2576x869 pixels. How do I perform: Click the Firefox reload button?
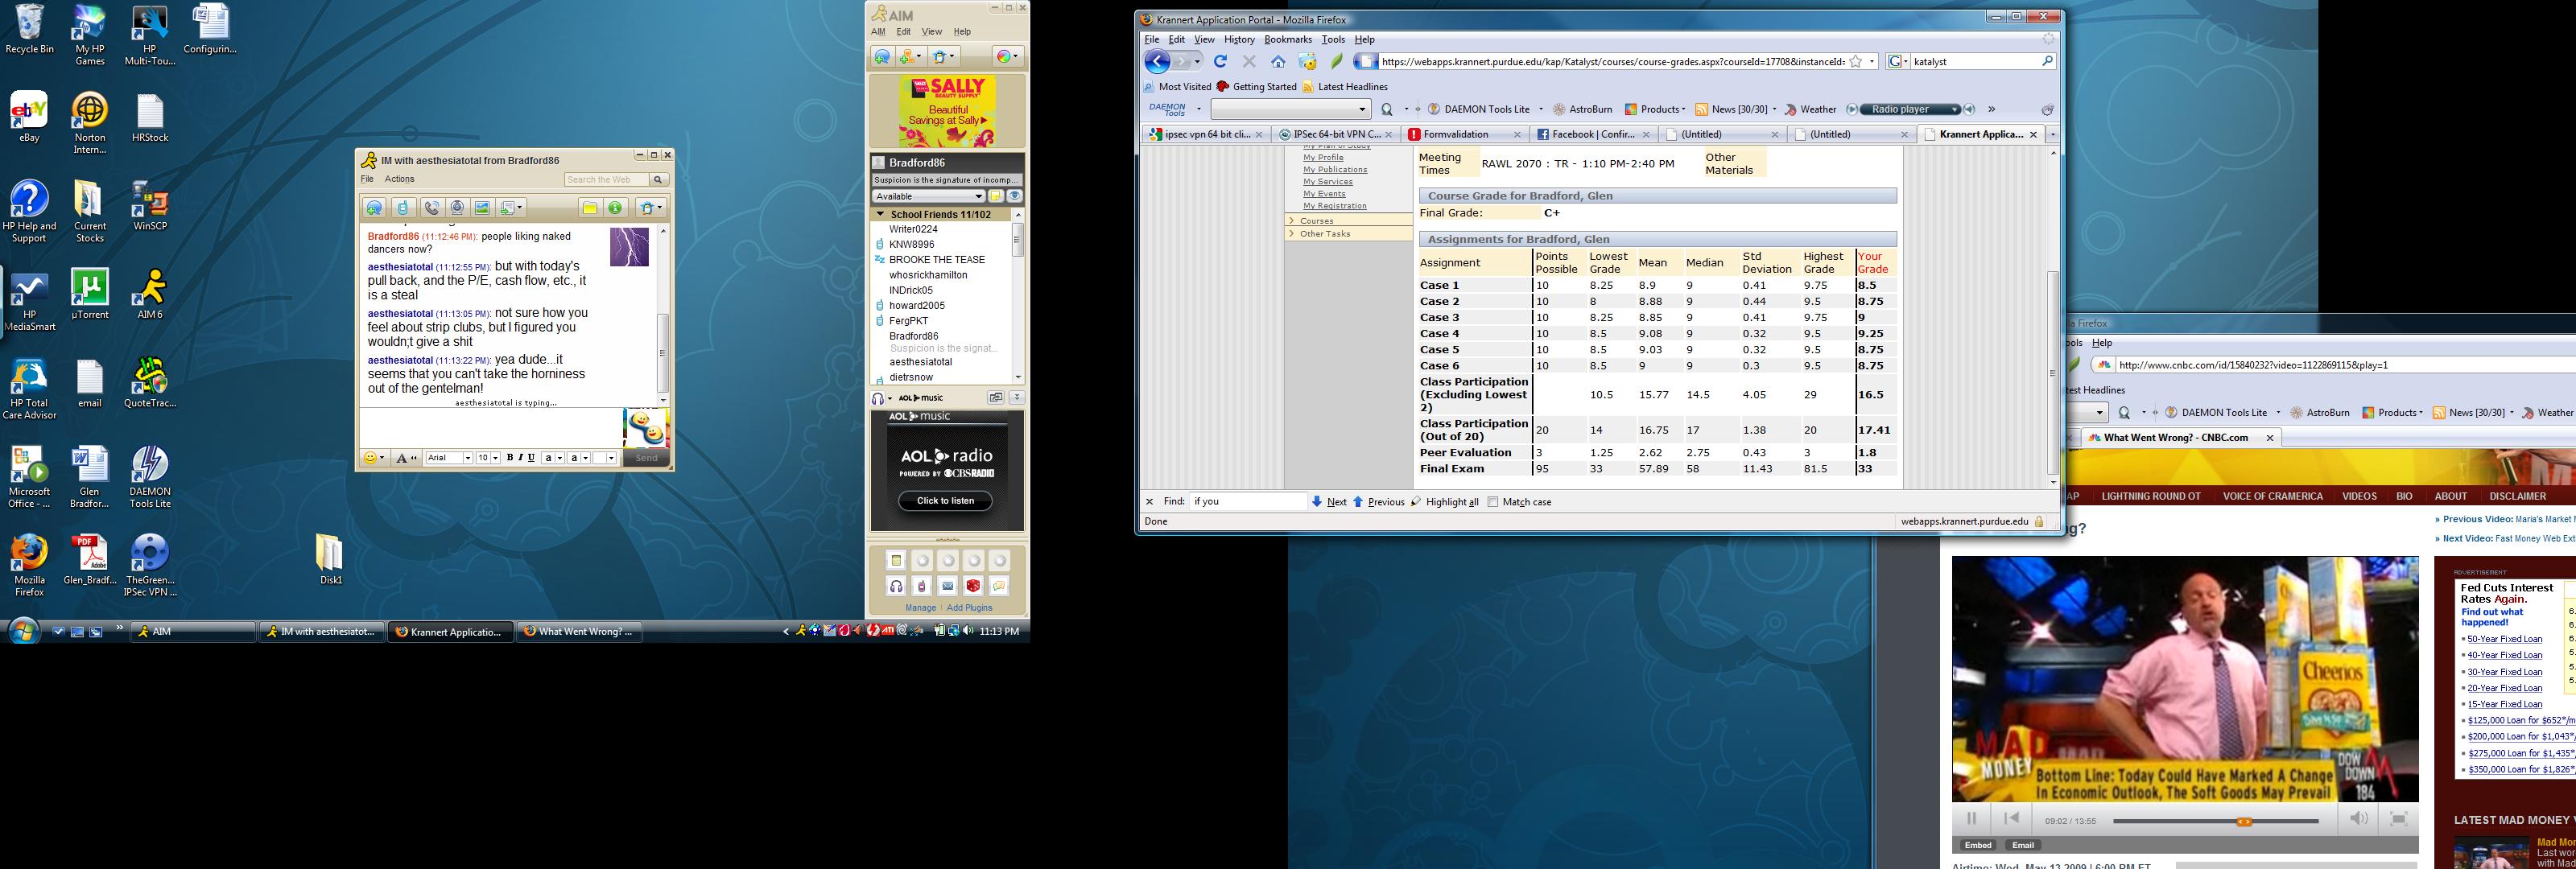[x=1220, y=62]
